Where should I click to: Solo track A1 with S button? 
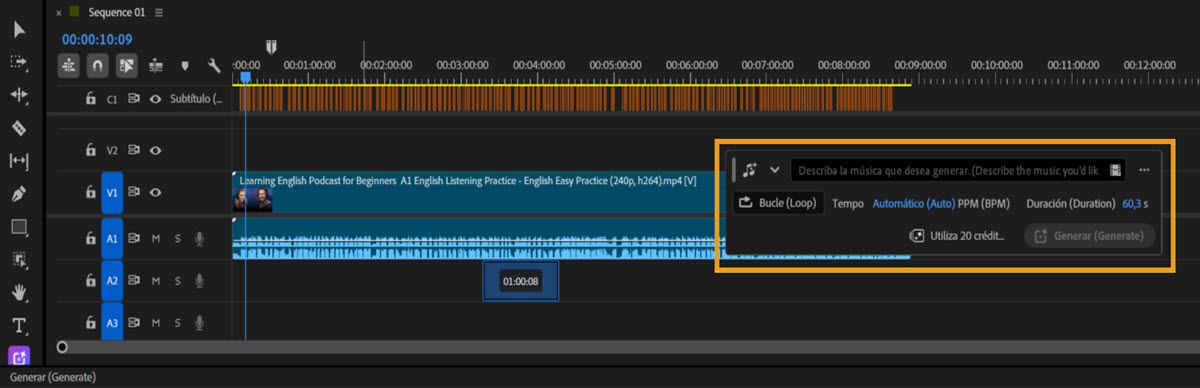(178, 239)
